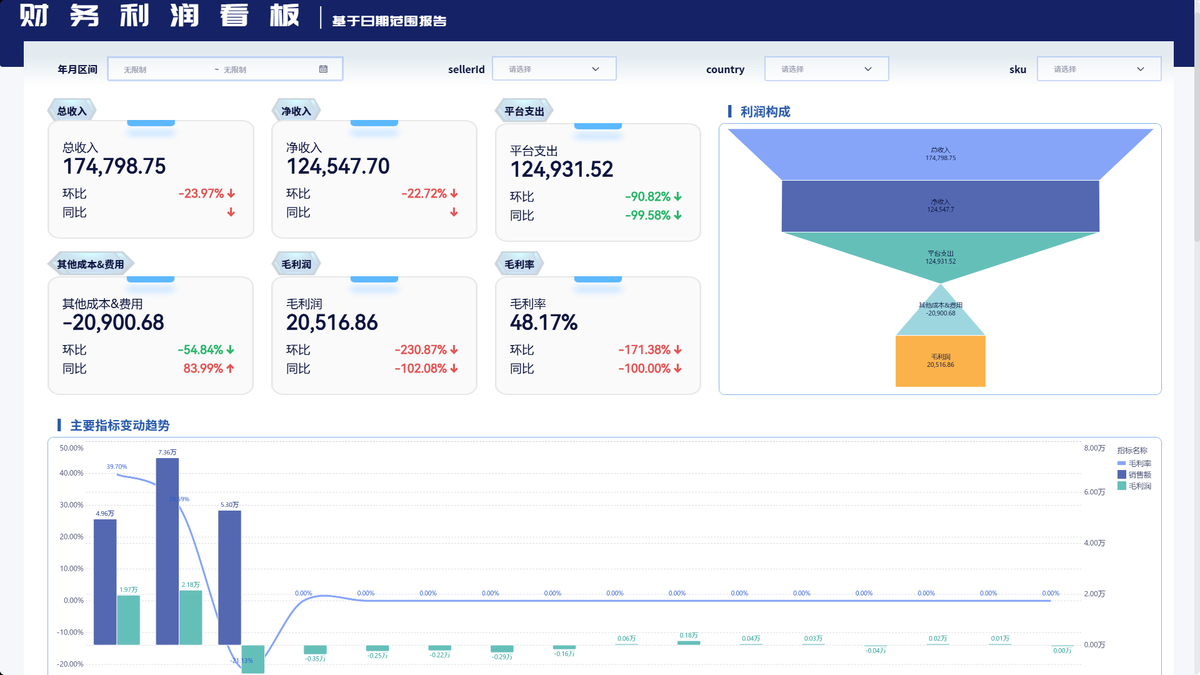The width and height of the screenshot is (1200, 675).
Task: Select the teal 平台支出 funnel segment
Action: (x=940, y=255)
